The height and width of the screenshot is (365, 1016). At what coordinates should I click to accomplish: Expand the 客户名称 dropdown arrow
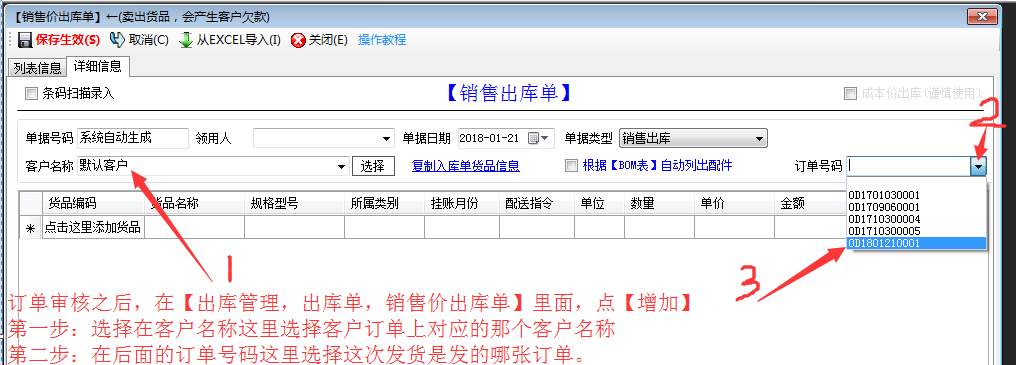(x=341, y=167)
